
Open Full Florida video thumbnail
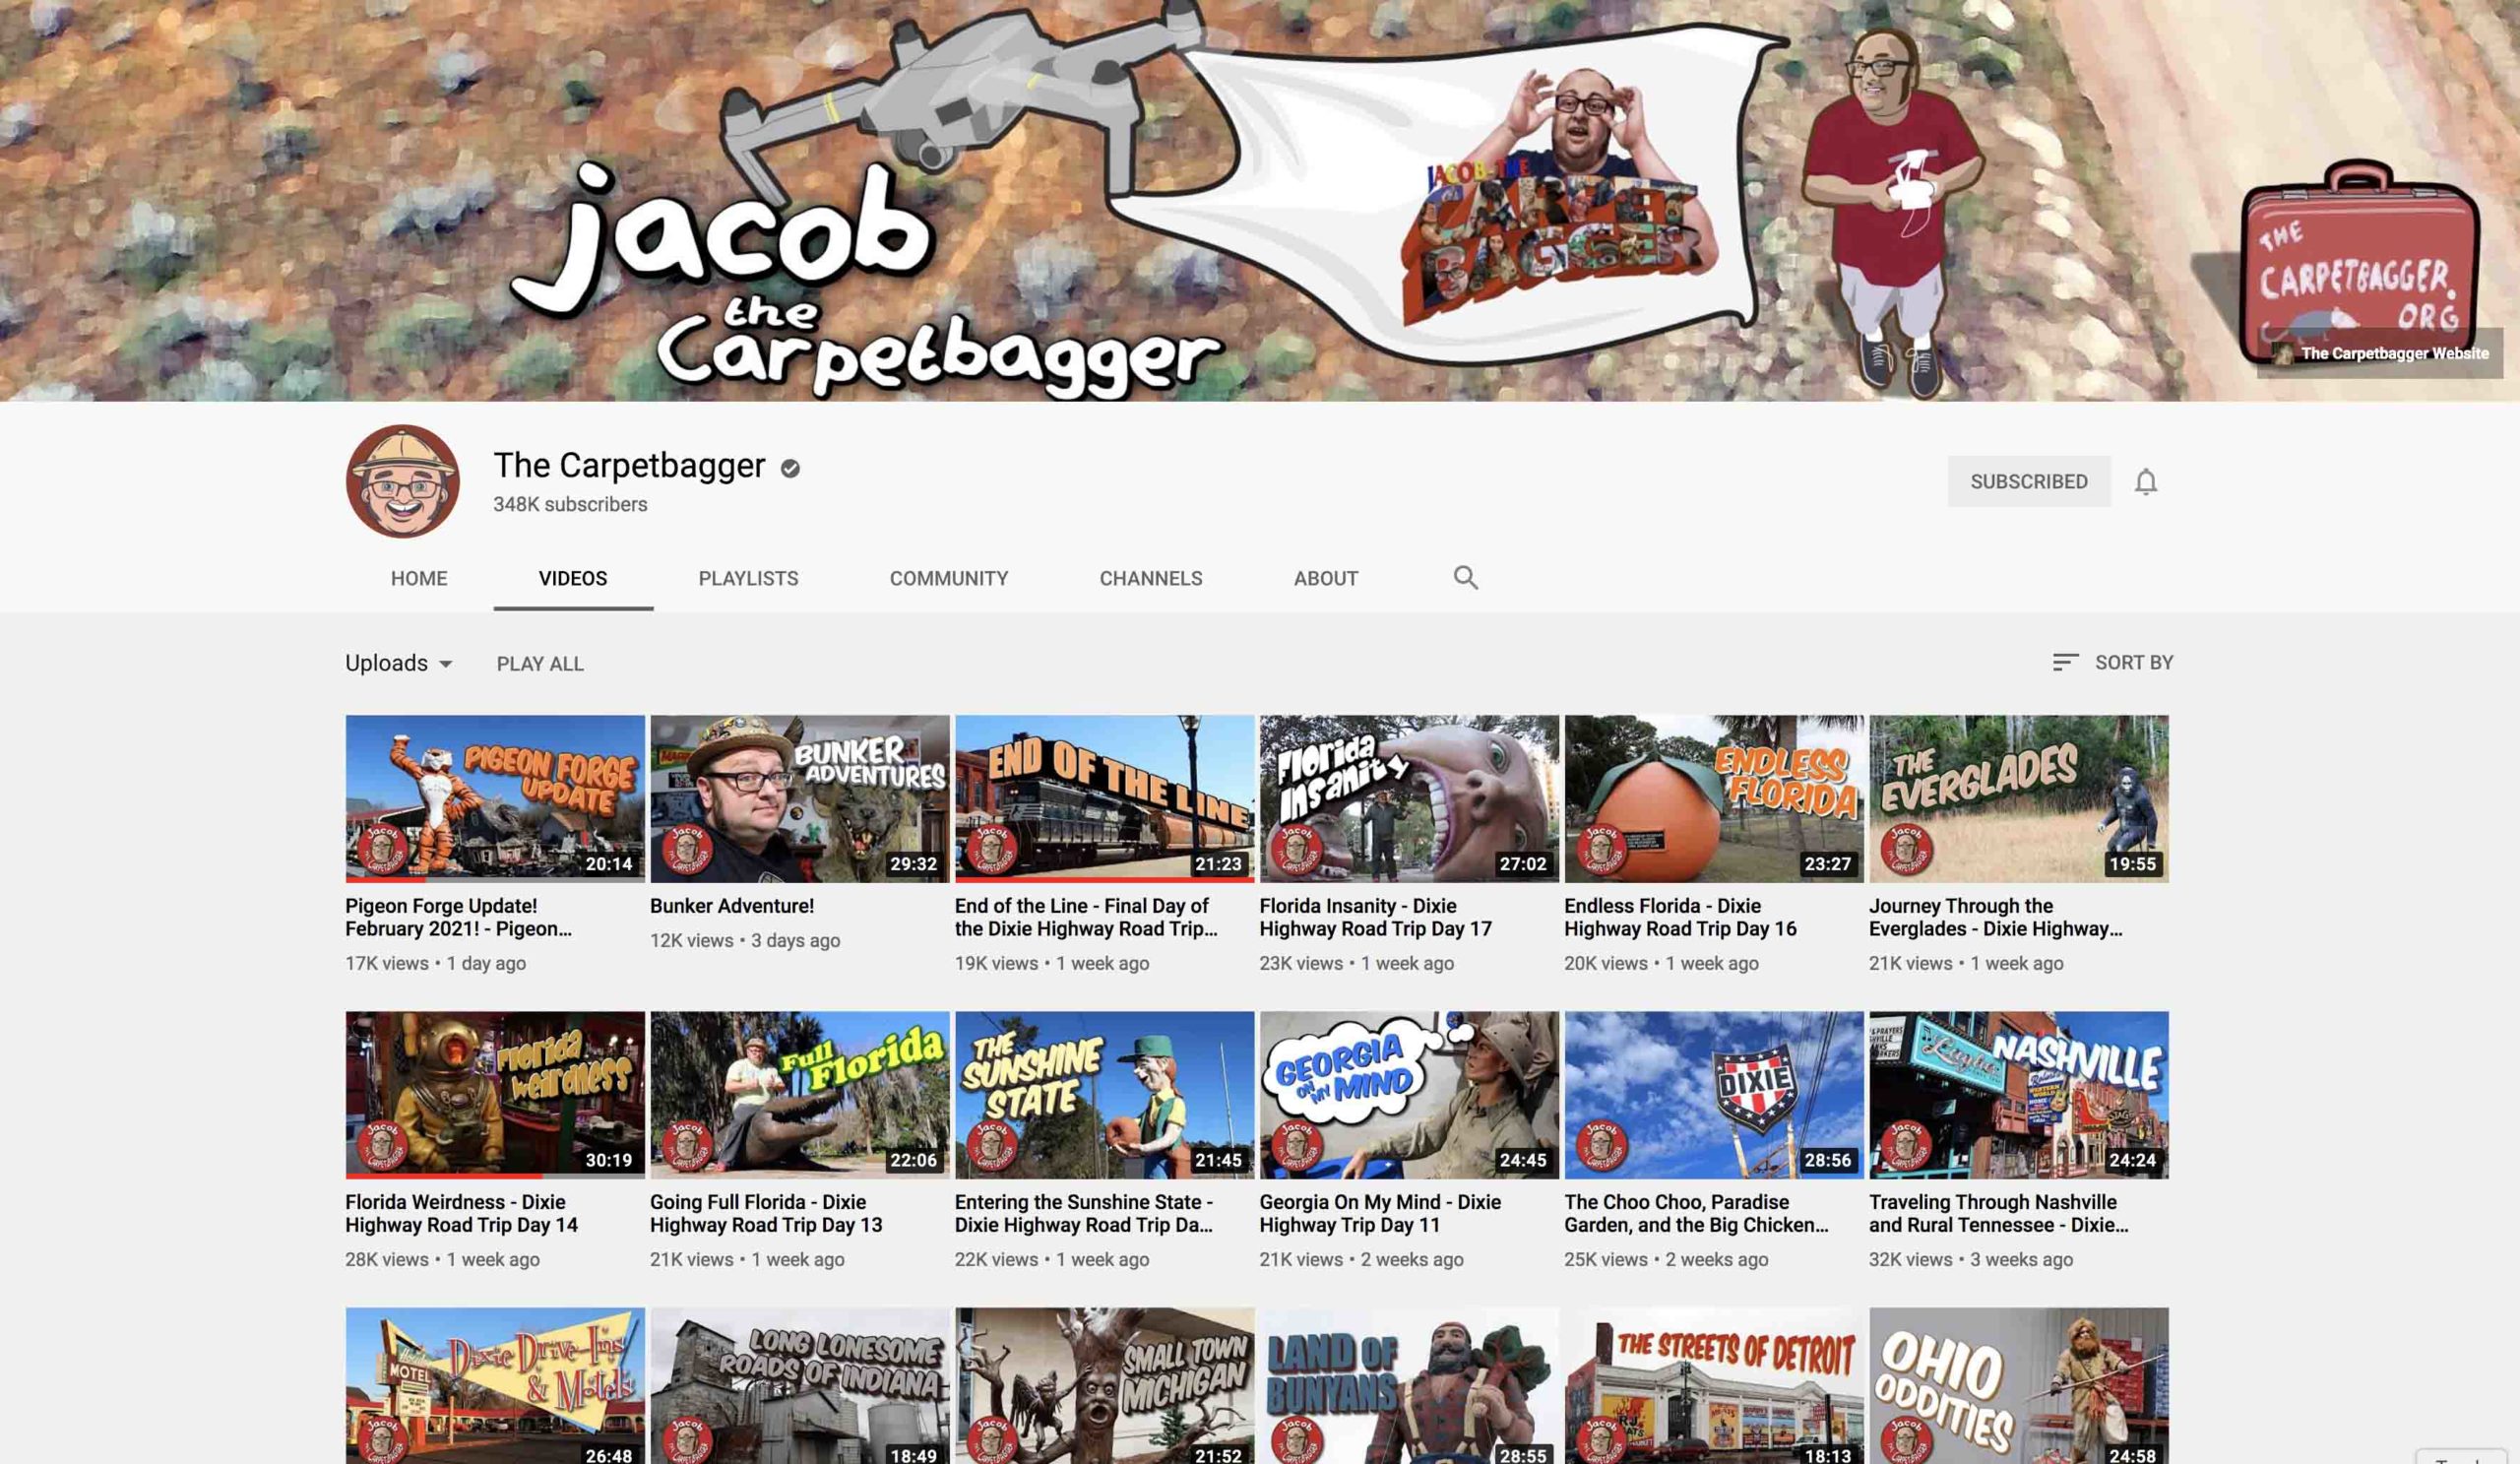point(800,1095)
